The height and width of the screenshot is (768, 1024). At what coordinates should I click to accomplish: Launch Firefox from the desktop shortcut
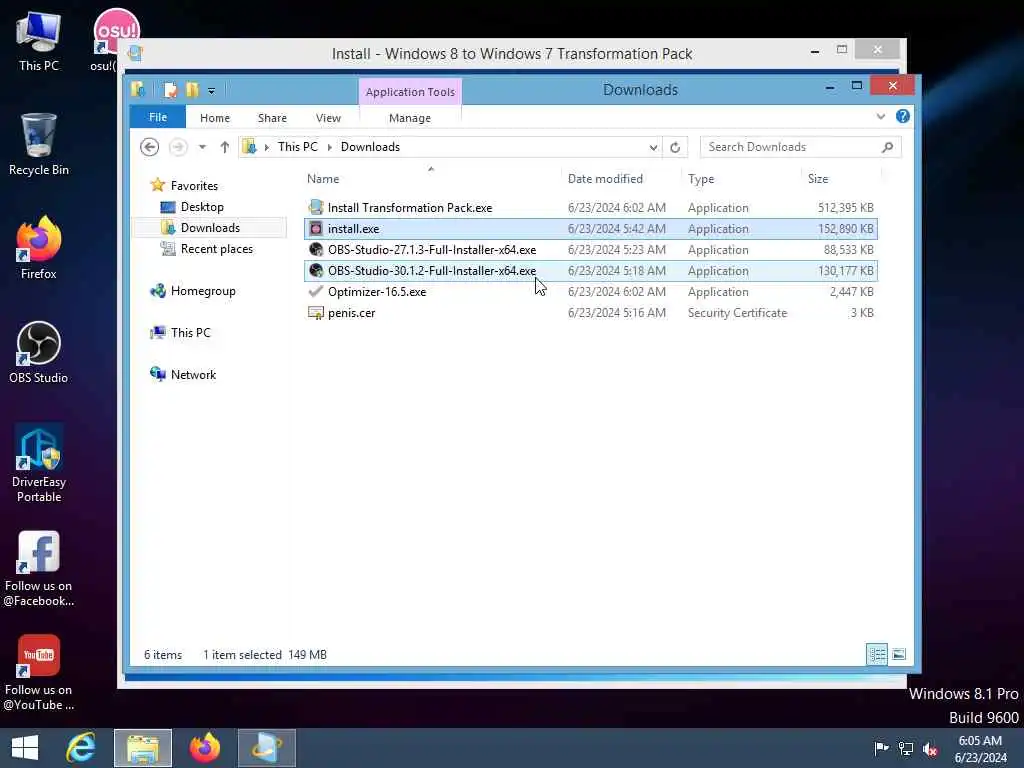click(39, 248)
